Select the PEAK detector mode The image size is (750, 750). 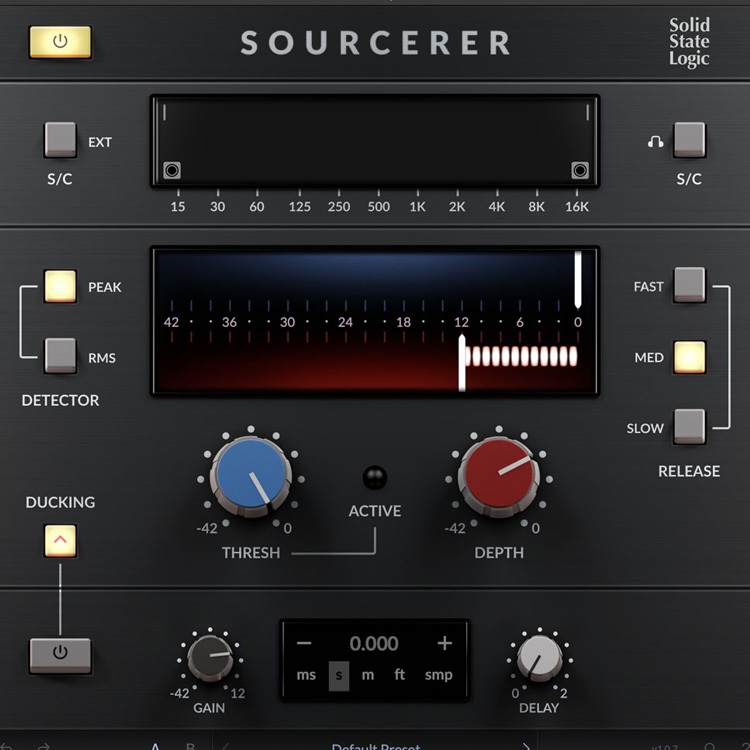click(60, 287)
